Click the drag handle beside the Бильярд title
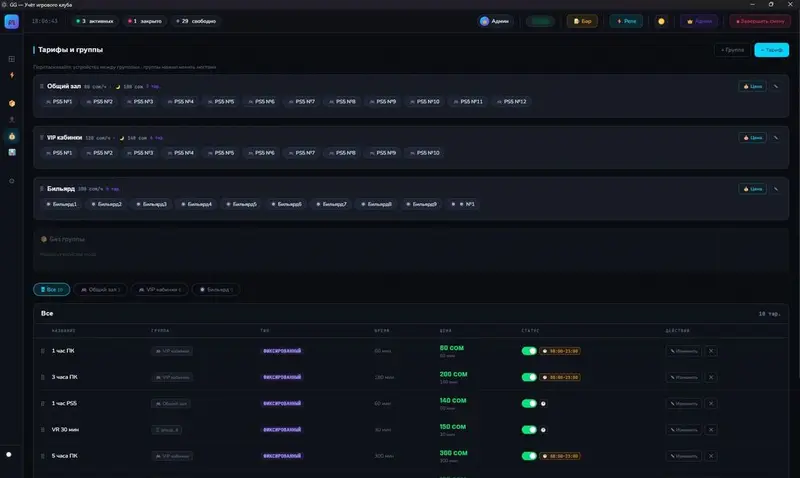 tap(42, 189)
